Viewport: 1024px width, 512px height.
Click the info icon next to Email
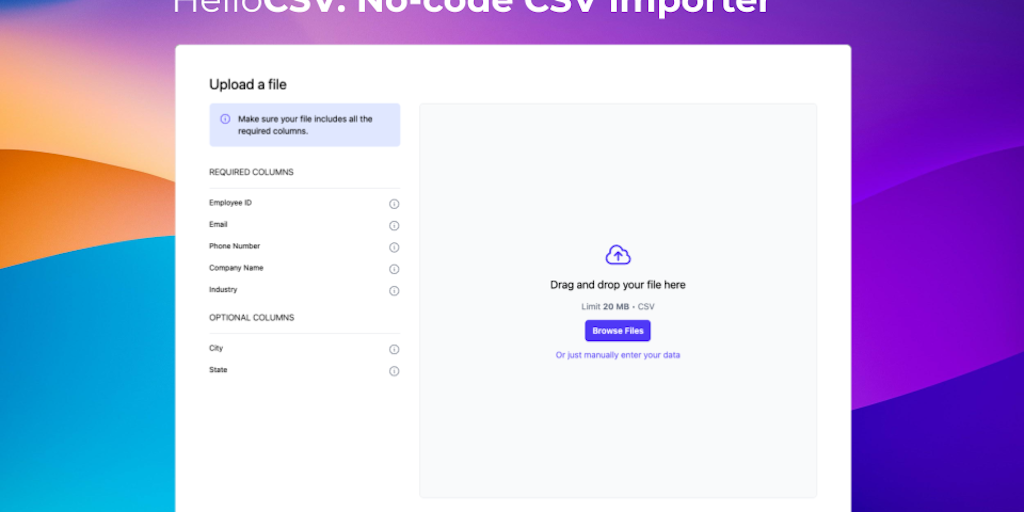394,226
